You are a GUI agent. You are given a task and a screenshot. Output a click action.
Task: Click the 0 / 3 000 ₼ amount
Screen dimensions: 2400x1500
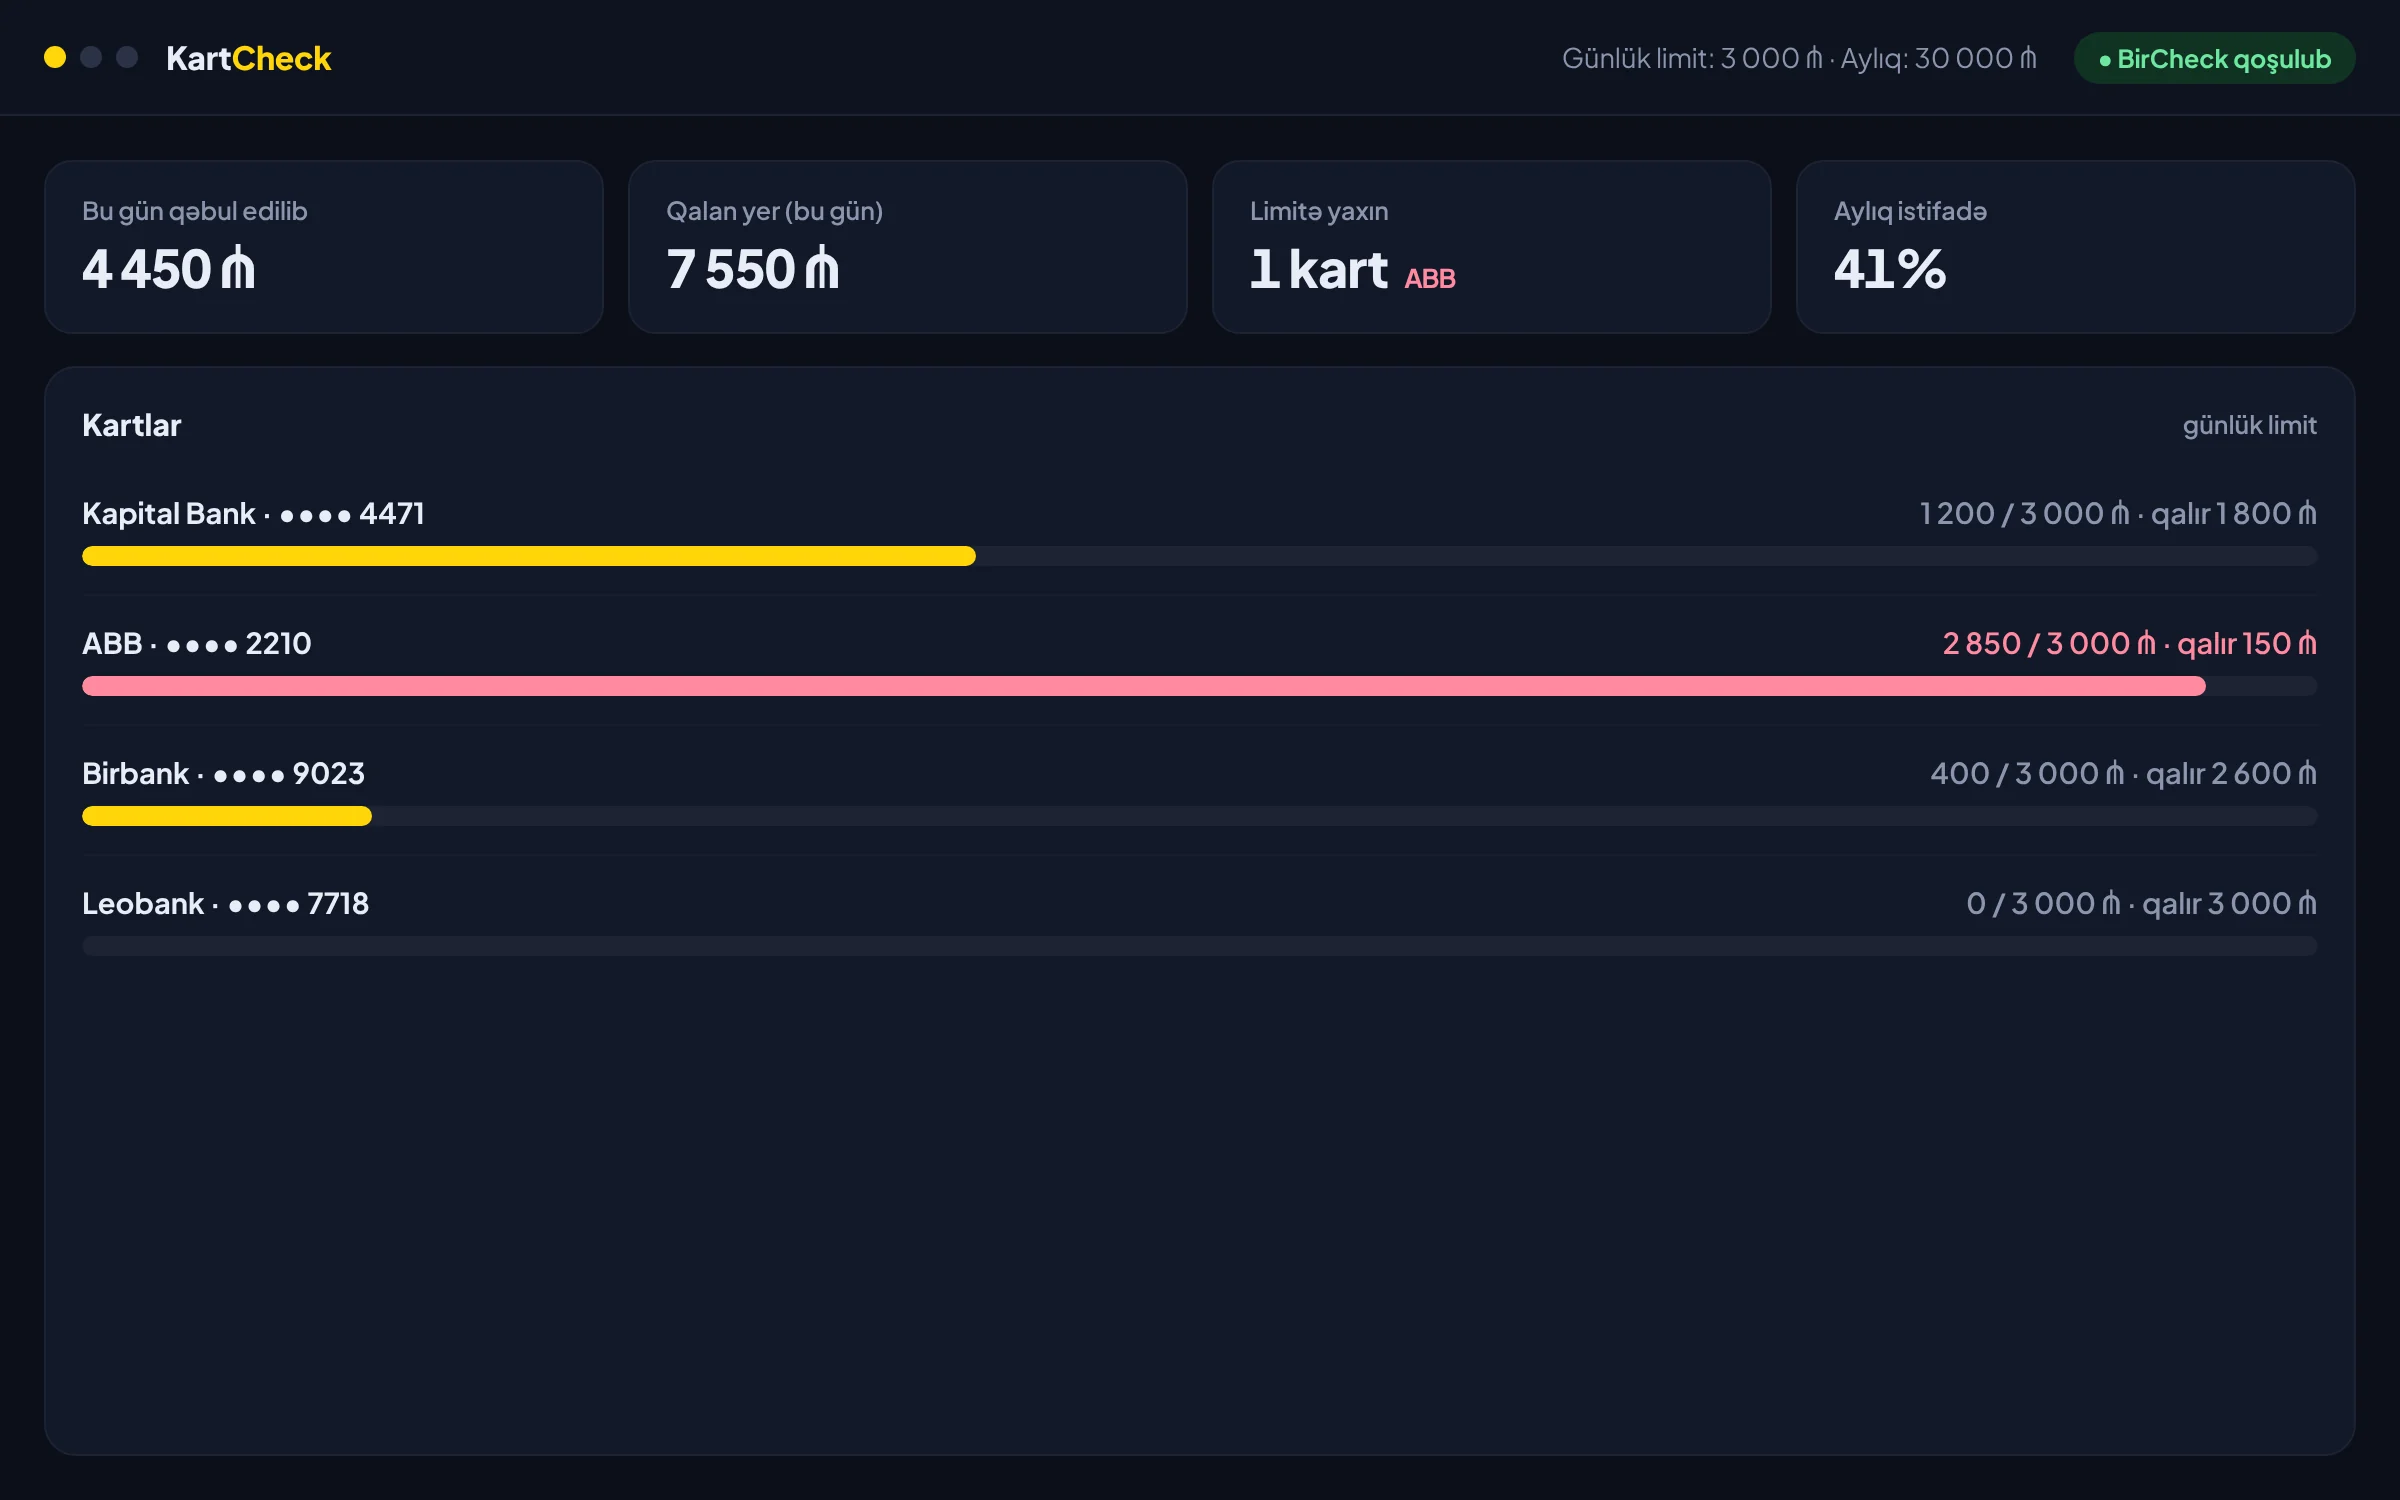coord(2043,903)
